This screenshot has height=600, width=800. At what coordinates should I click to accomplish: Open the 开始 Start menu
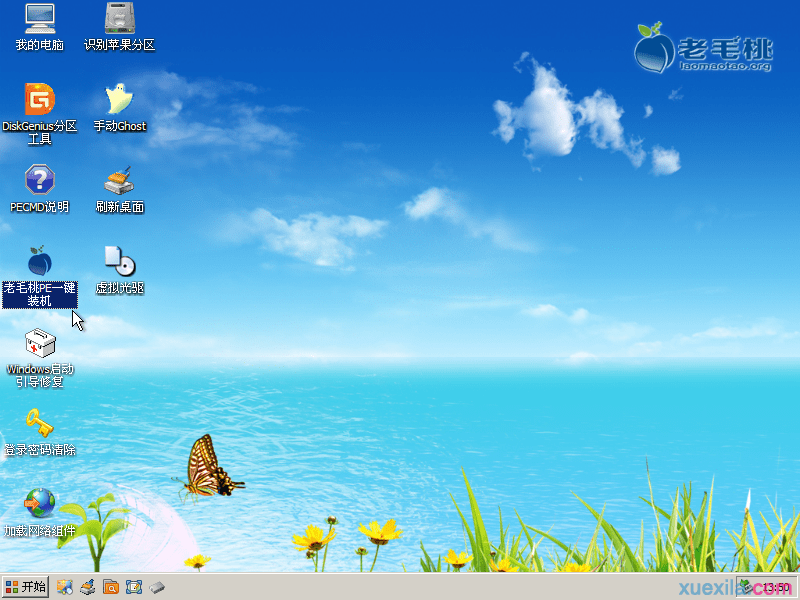(26, 587)
